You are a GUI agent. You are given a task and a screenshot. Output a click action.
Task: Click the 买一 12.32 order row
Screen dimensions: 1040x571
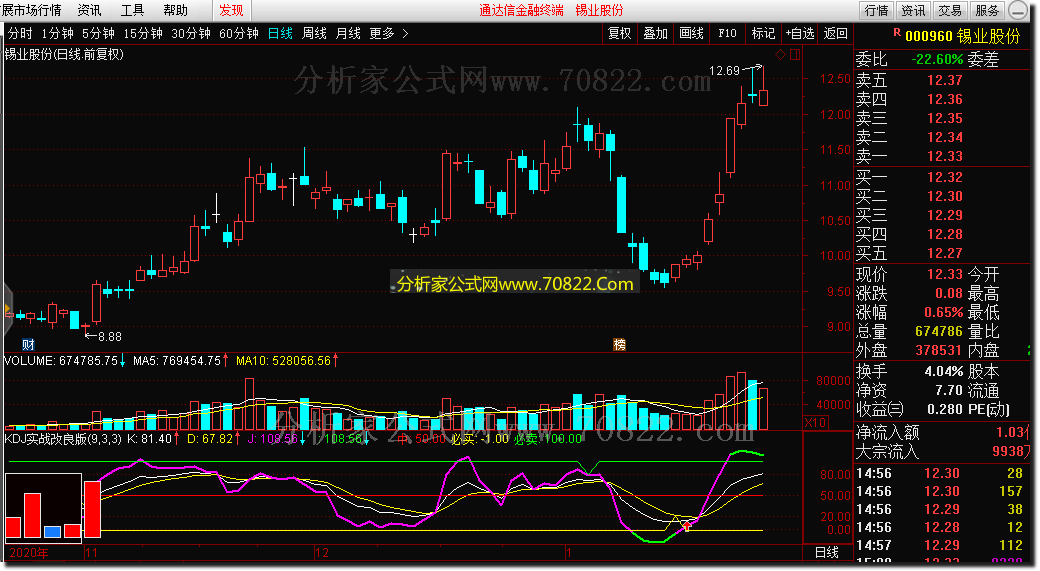click(942, 178)
